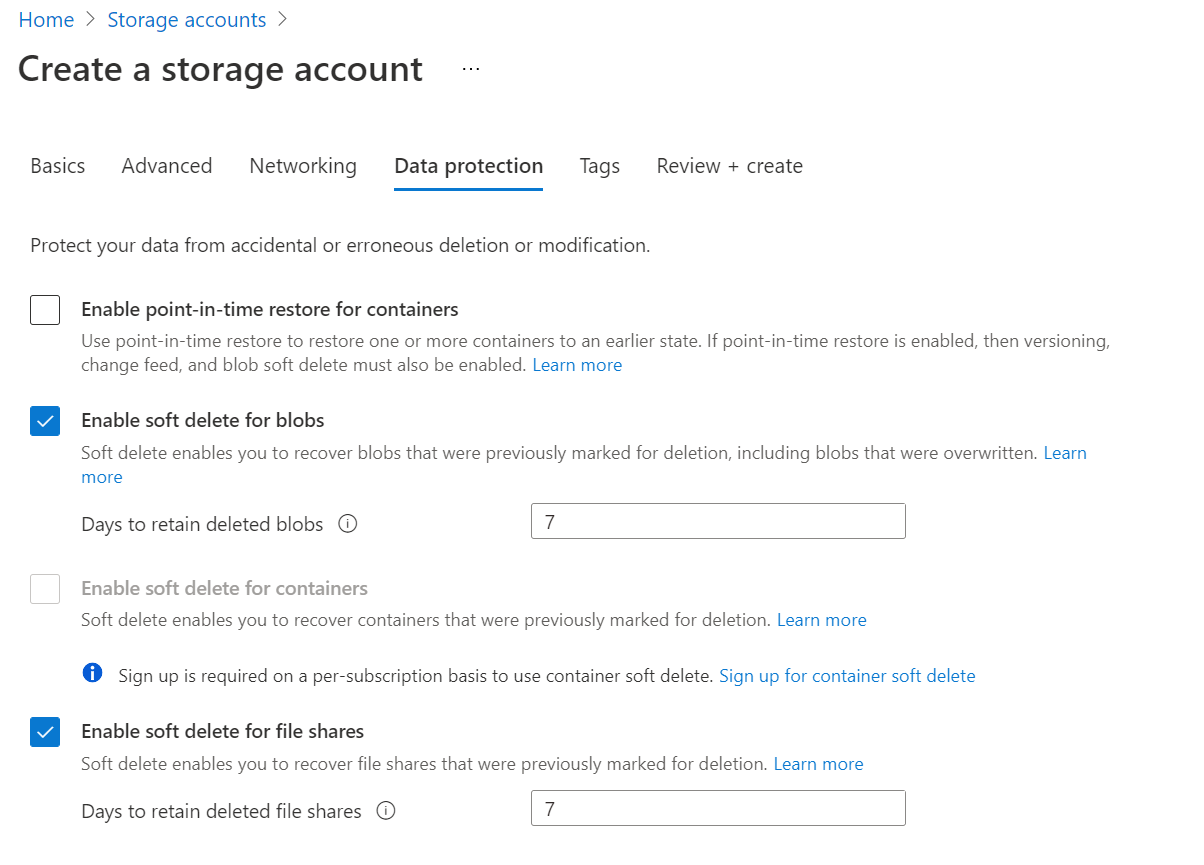Open Learn more for point-in-time restore
The image size is (1204, 865).
click(577, 365)
